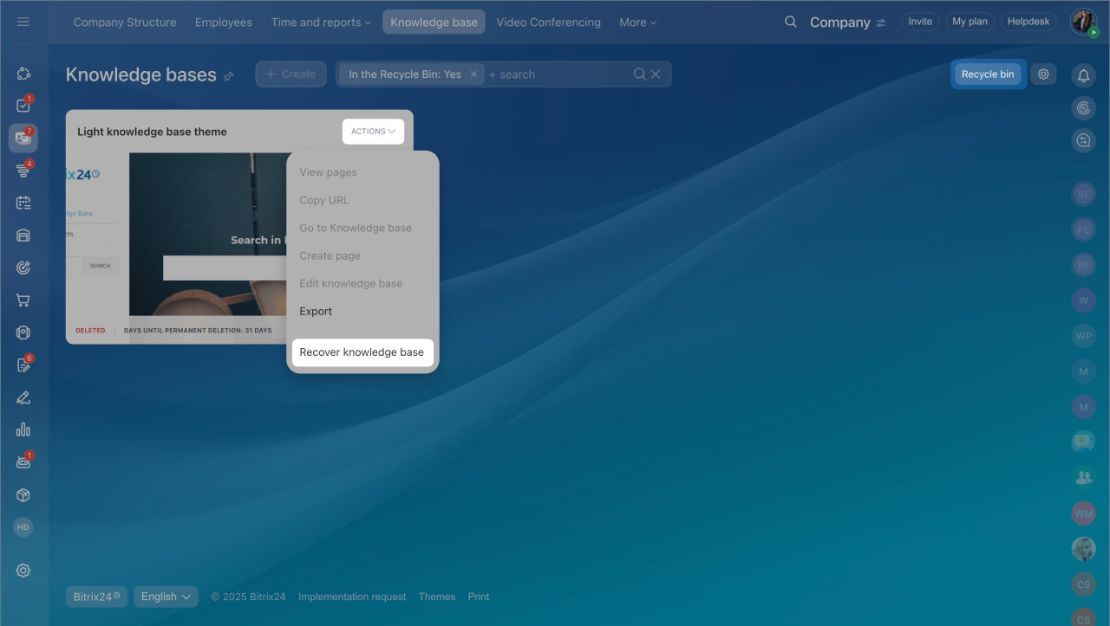1110x626 pixels.
Task: Click the Create button
Action: [291, 74]
